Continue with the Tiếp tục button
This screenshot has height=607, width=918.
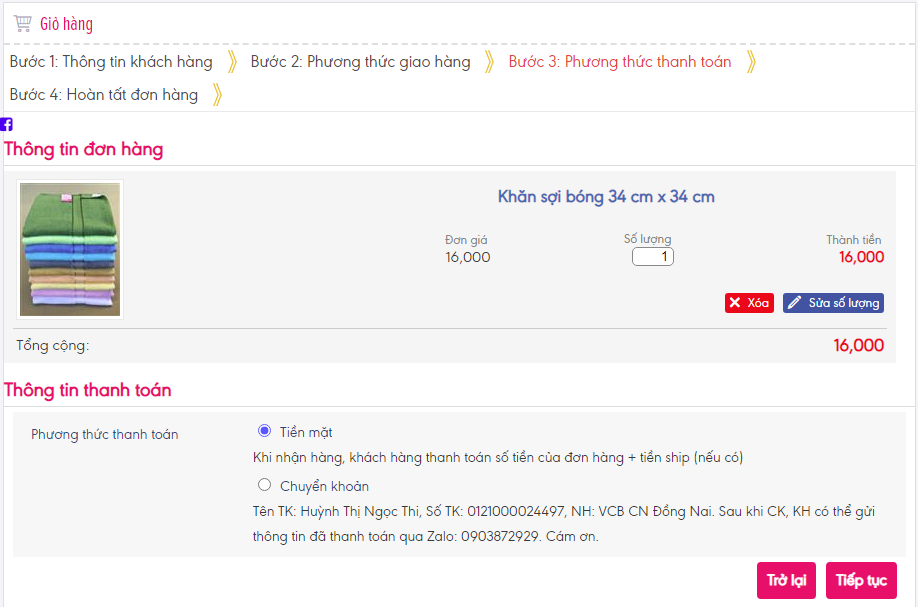pos(861,581)
